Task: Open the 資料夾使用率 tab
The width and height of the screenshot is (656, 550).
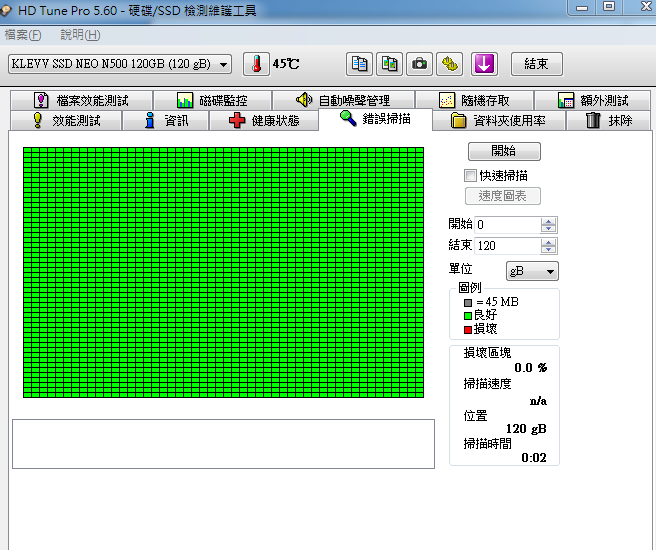Action: tap(499, 120)
